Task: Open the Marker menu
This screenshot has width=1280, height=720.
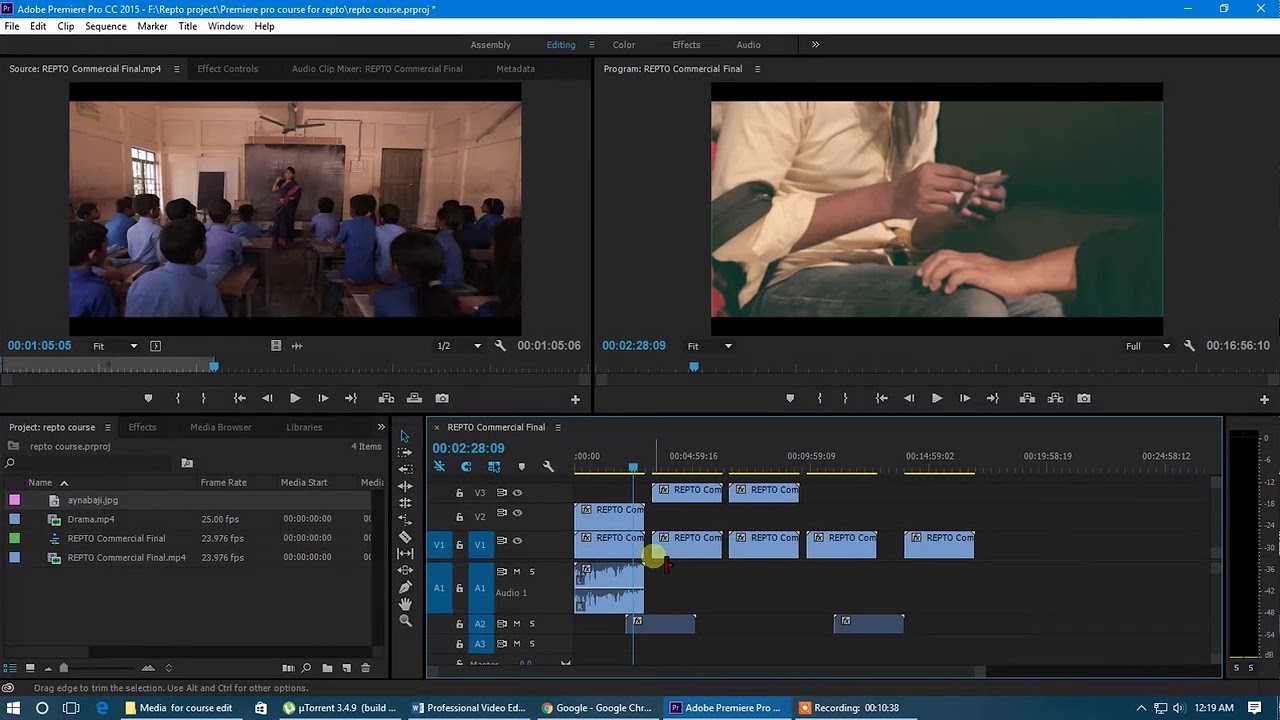Action: [x=152, y=26]
